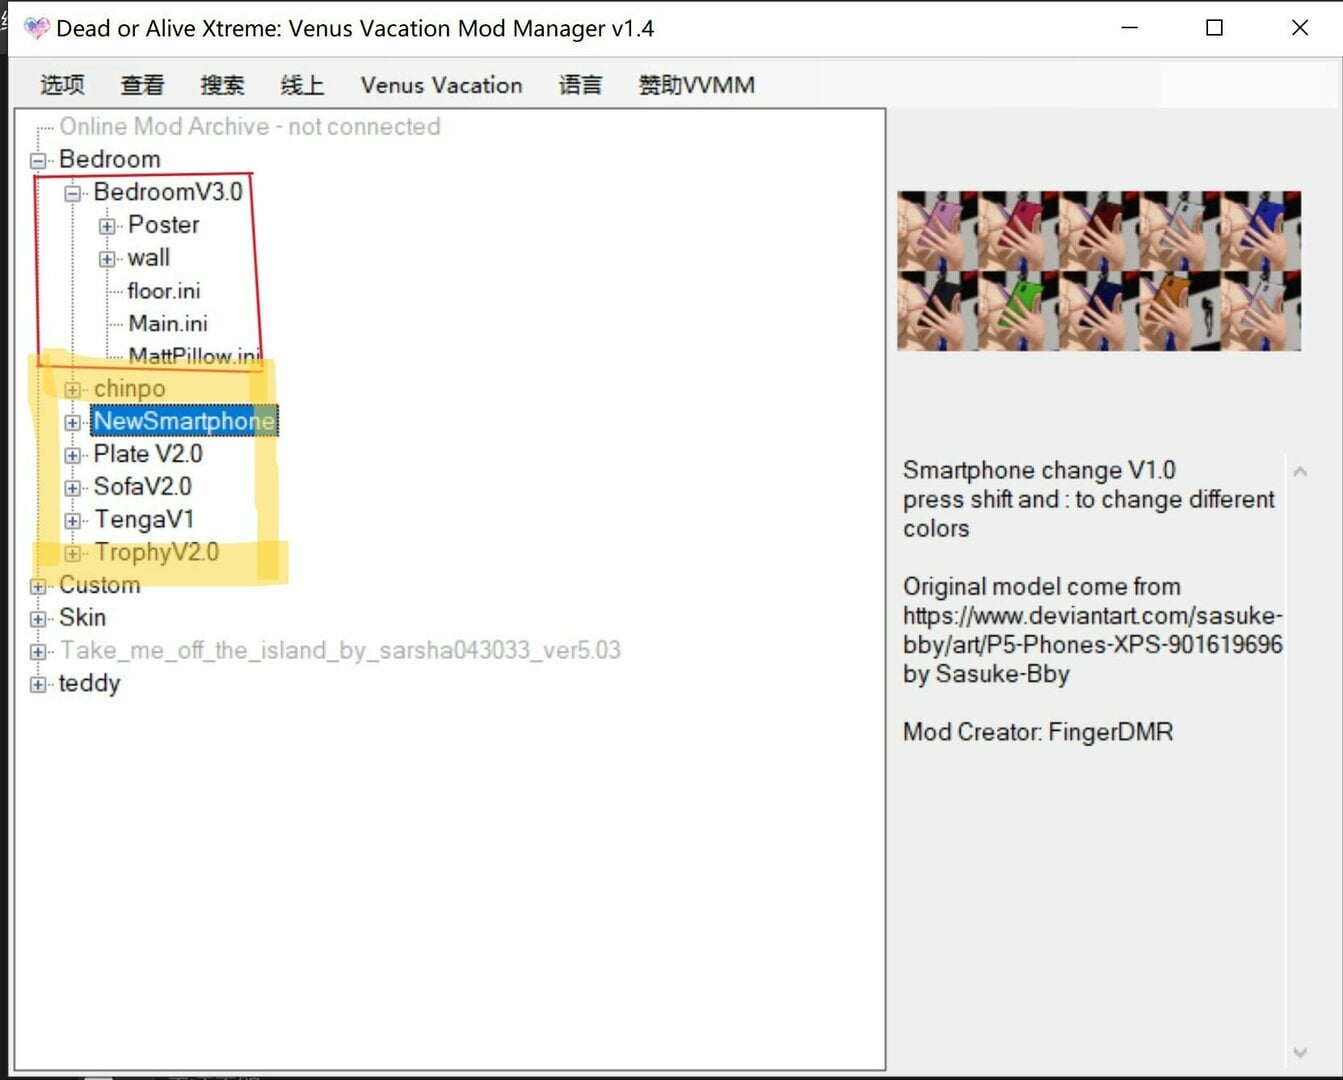Expand the TrophyV2.0 node
Screen dimensions: 1343x1080
pyautogui.click(x=72, y=553)
